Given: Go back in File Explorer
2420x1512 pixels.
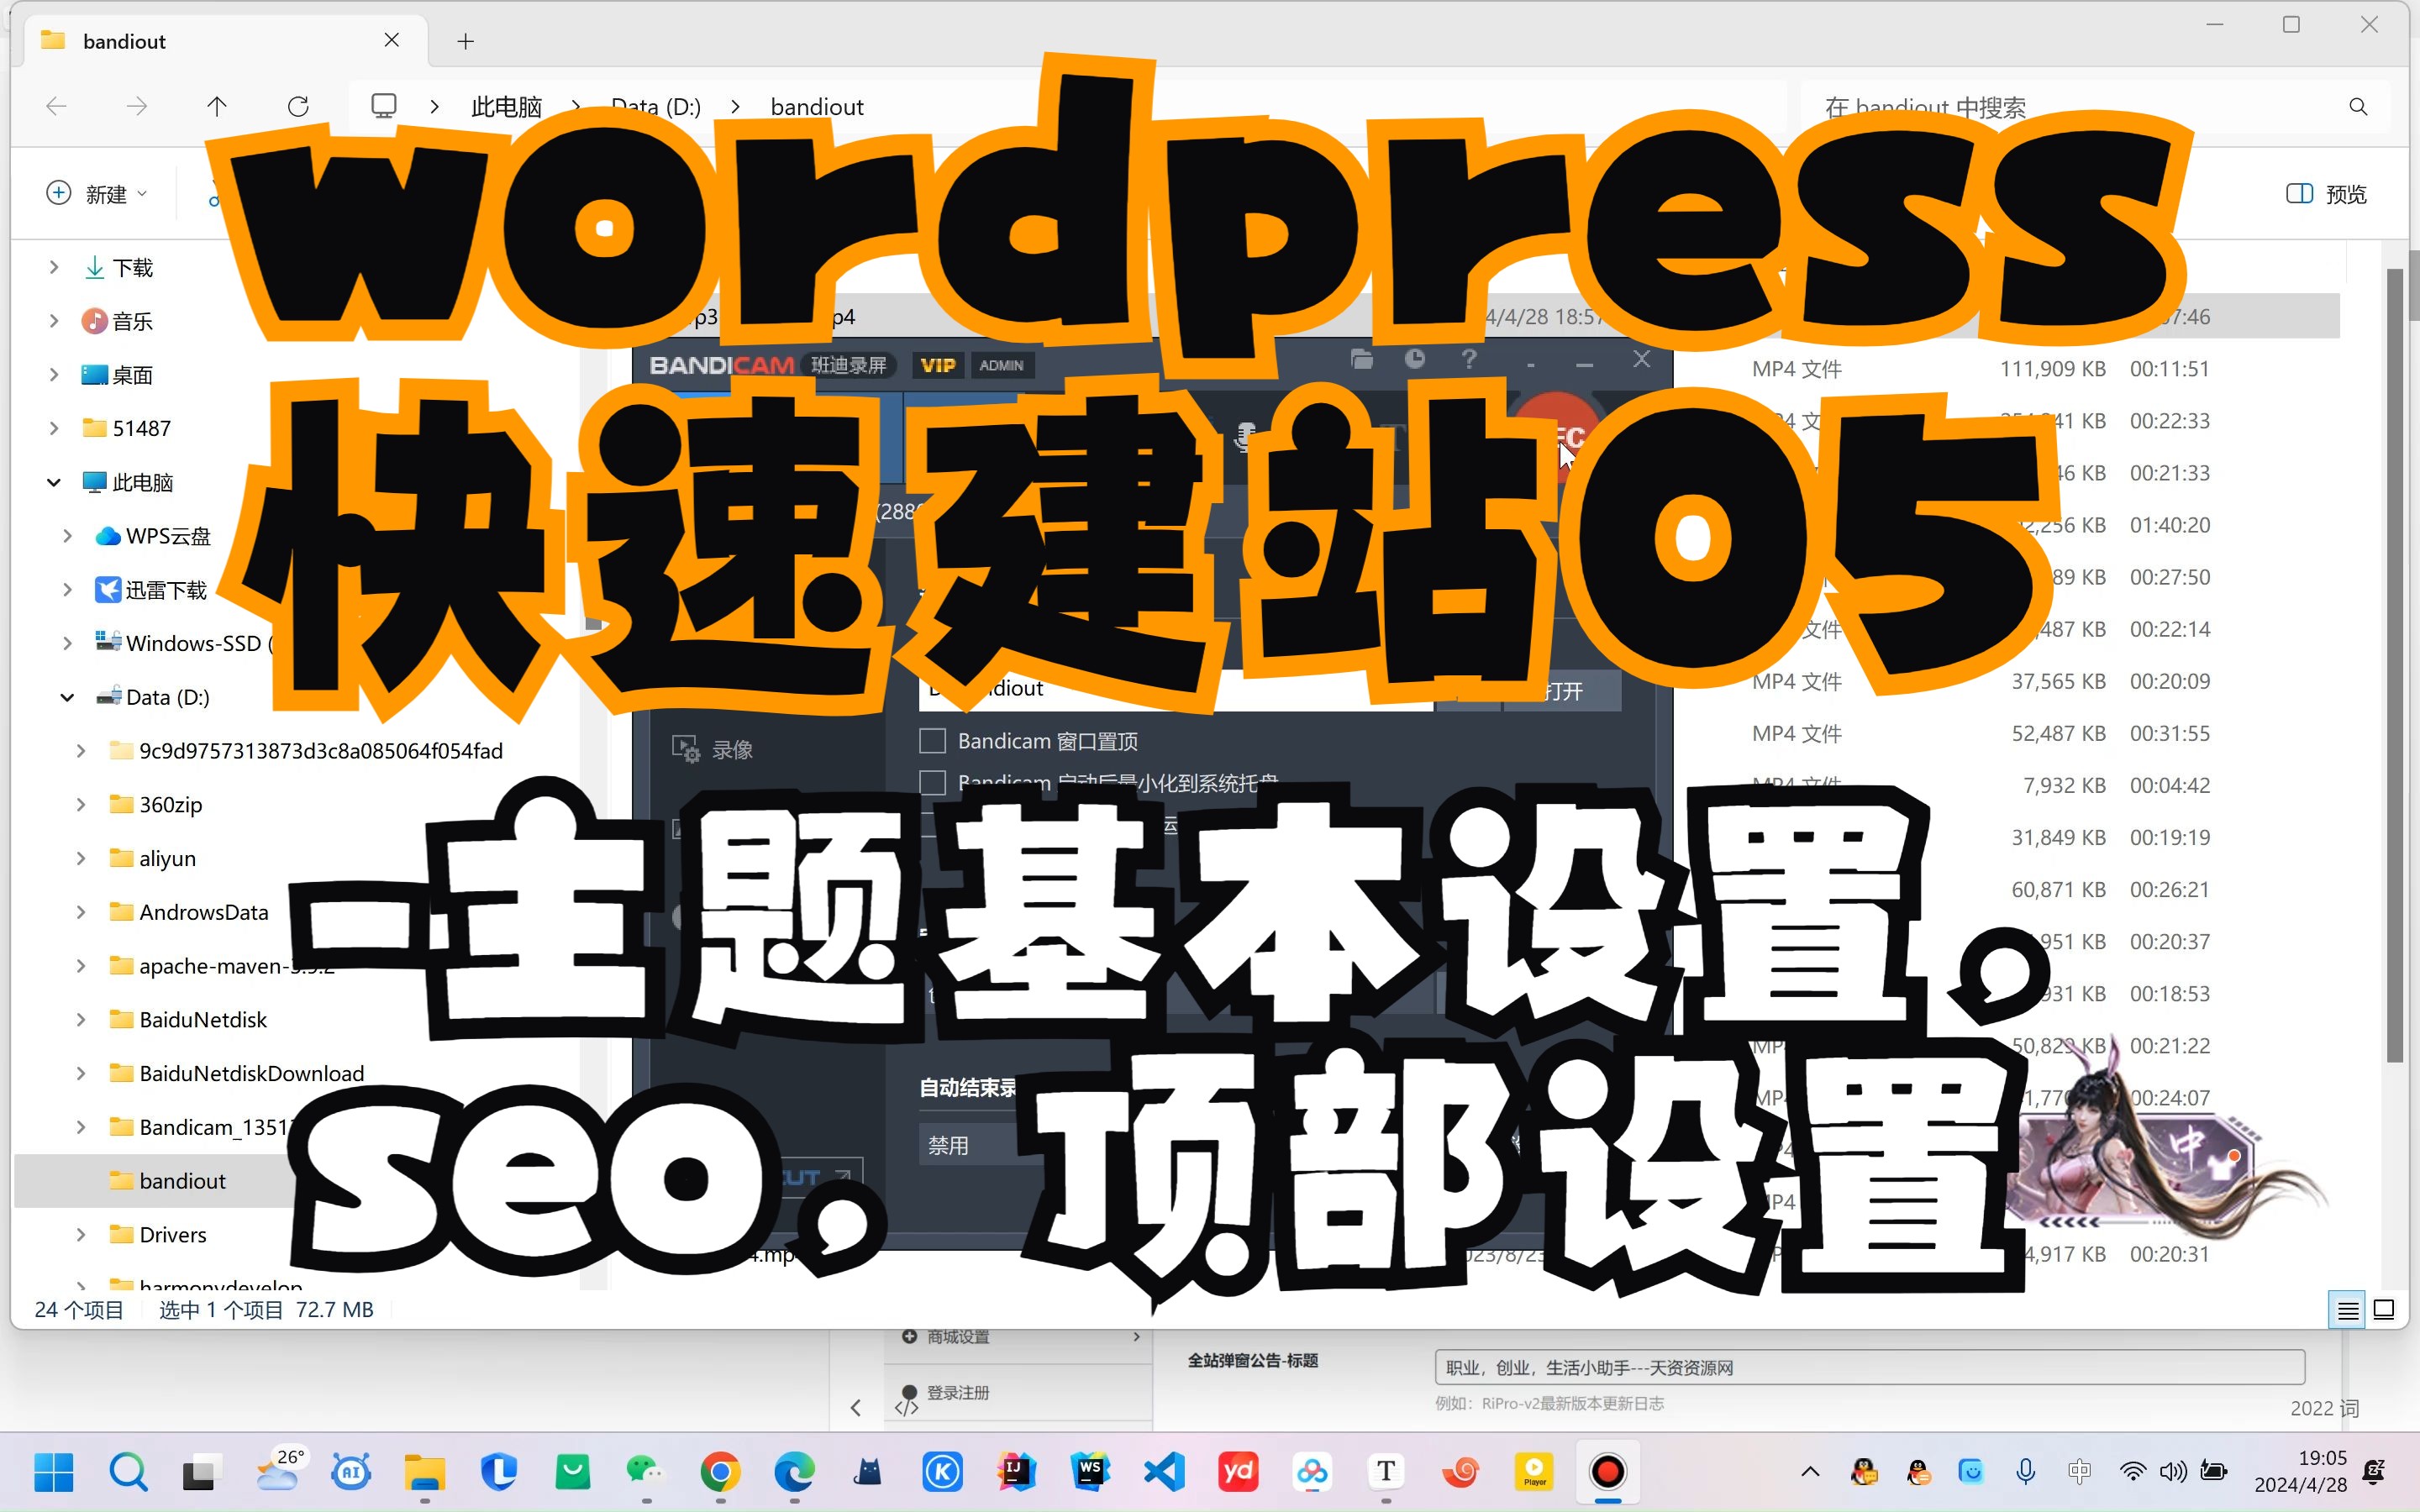Looking at the screenshot, I should point(57,106).
